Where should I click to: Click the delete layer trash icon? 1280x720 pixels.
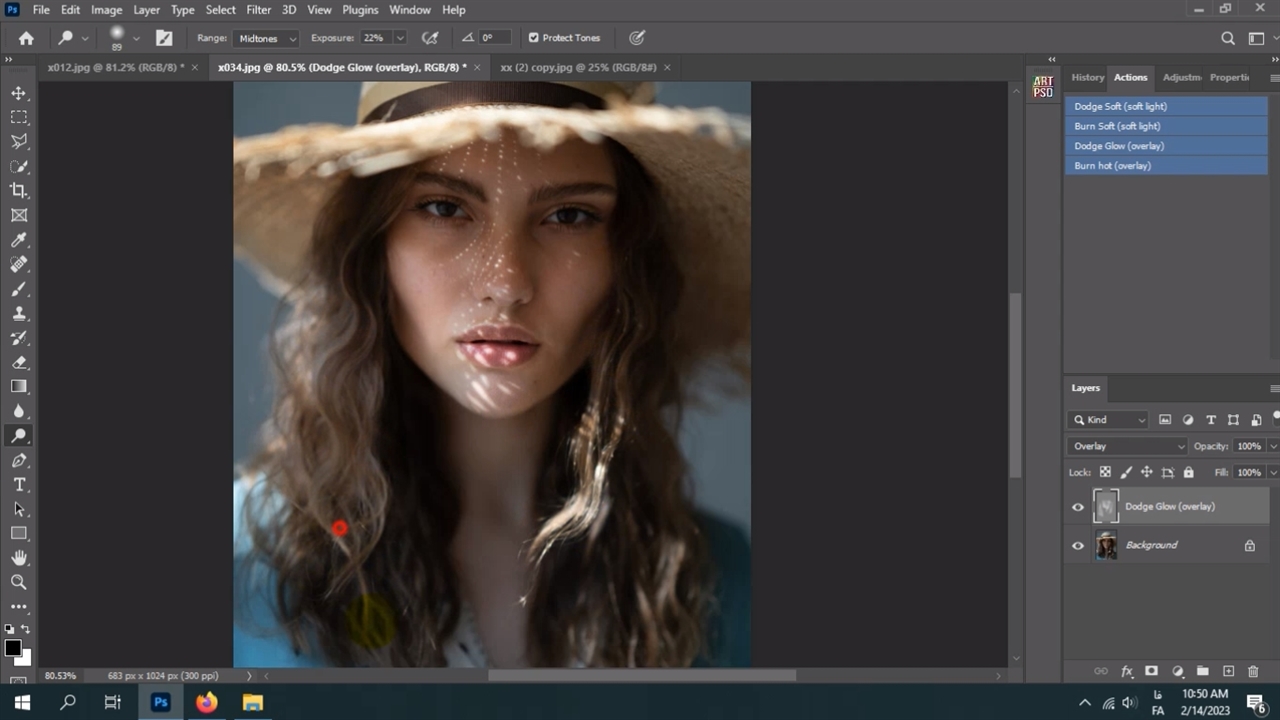coord(1253,671)
